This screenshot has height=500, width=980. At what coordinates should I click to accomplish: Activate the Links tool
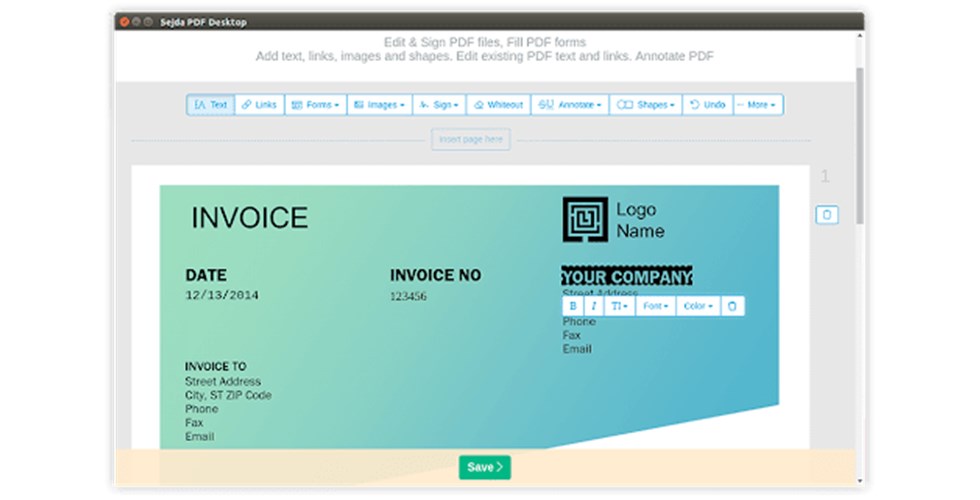pos(259,105)
